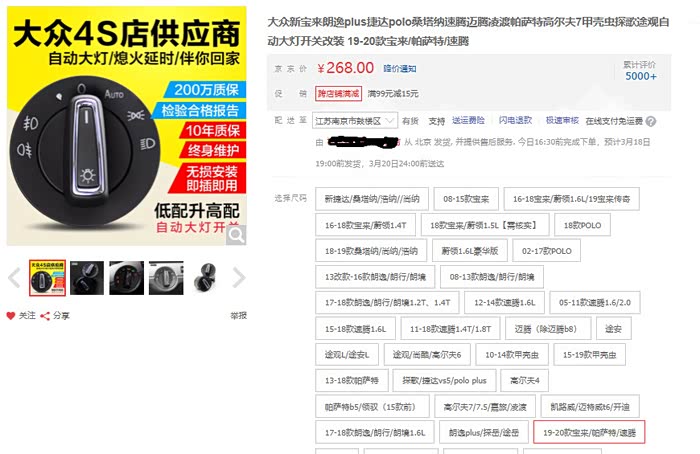The image size is (700, 454).
Task: Click 闪电退款 service link
Action: [515, 120]
